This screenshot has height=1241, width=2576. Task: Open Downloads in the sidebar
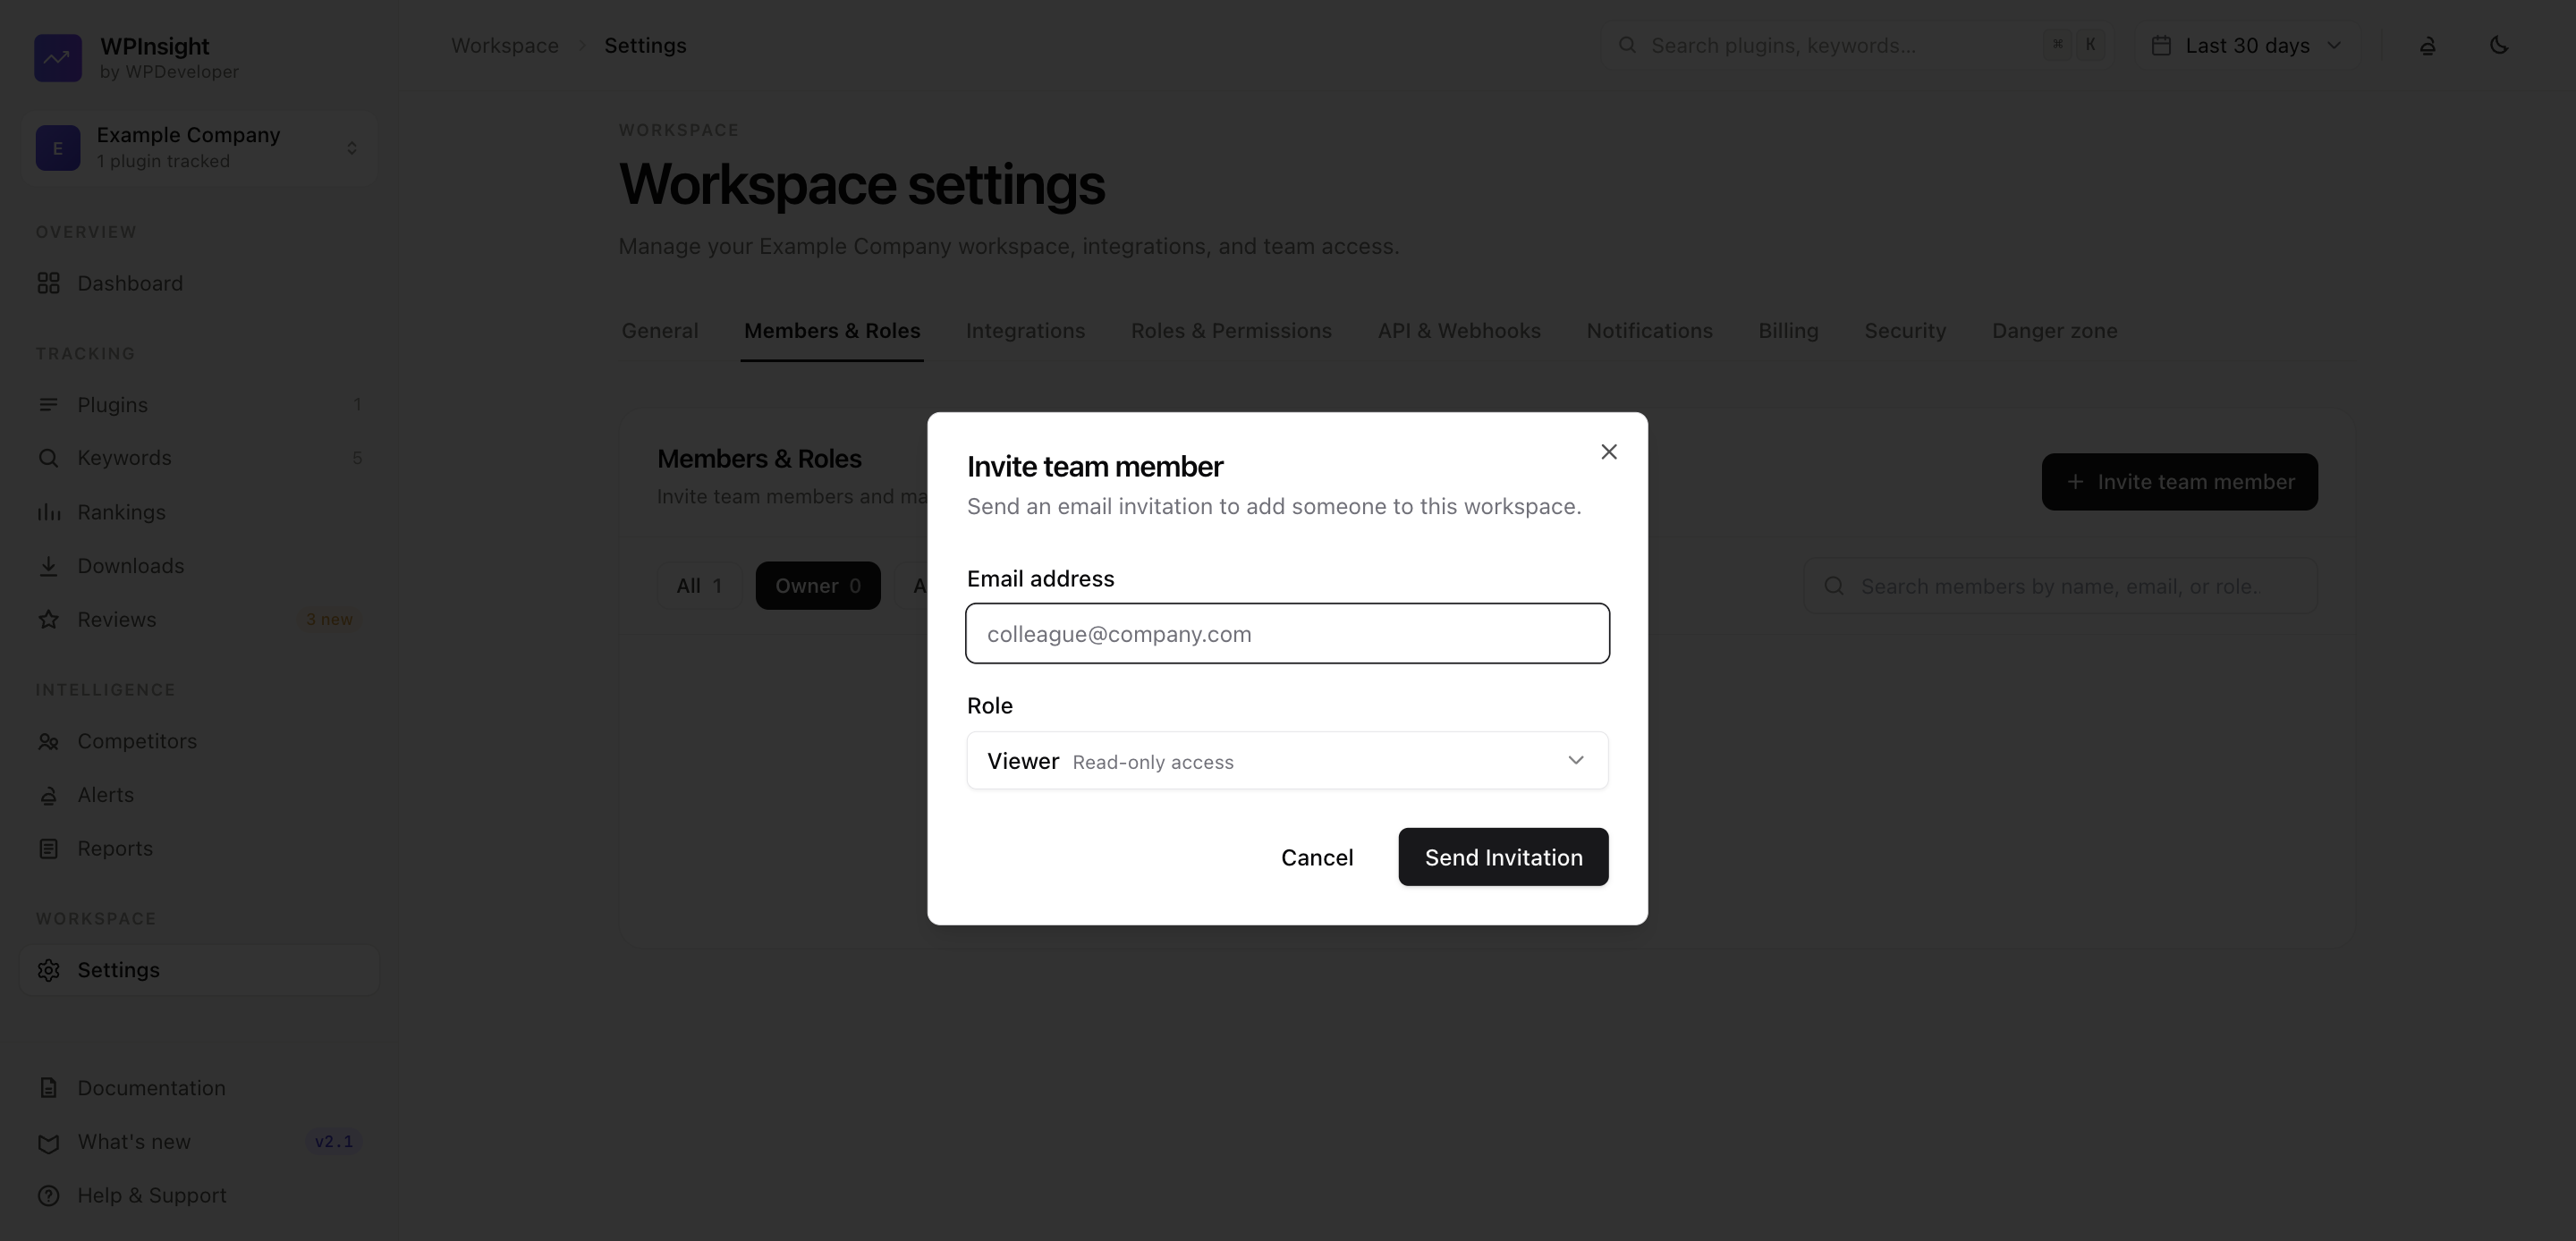pyautogui.click(x=199, y=566)
